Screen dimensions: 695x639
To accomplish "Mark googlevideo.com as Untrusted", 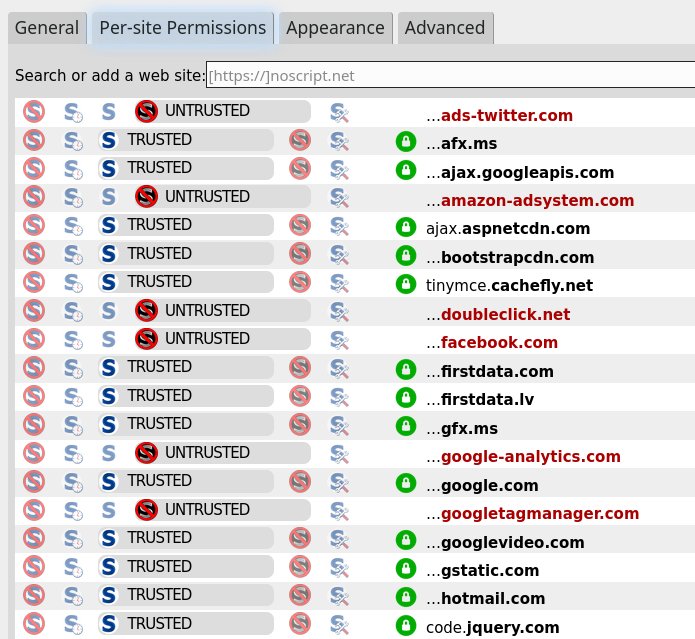I will click(x=300, y=538).
